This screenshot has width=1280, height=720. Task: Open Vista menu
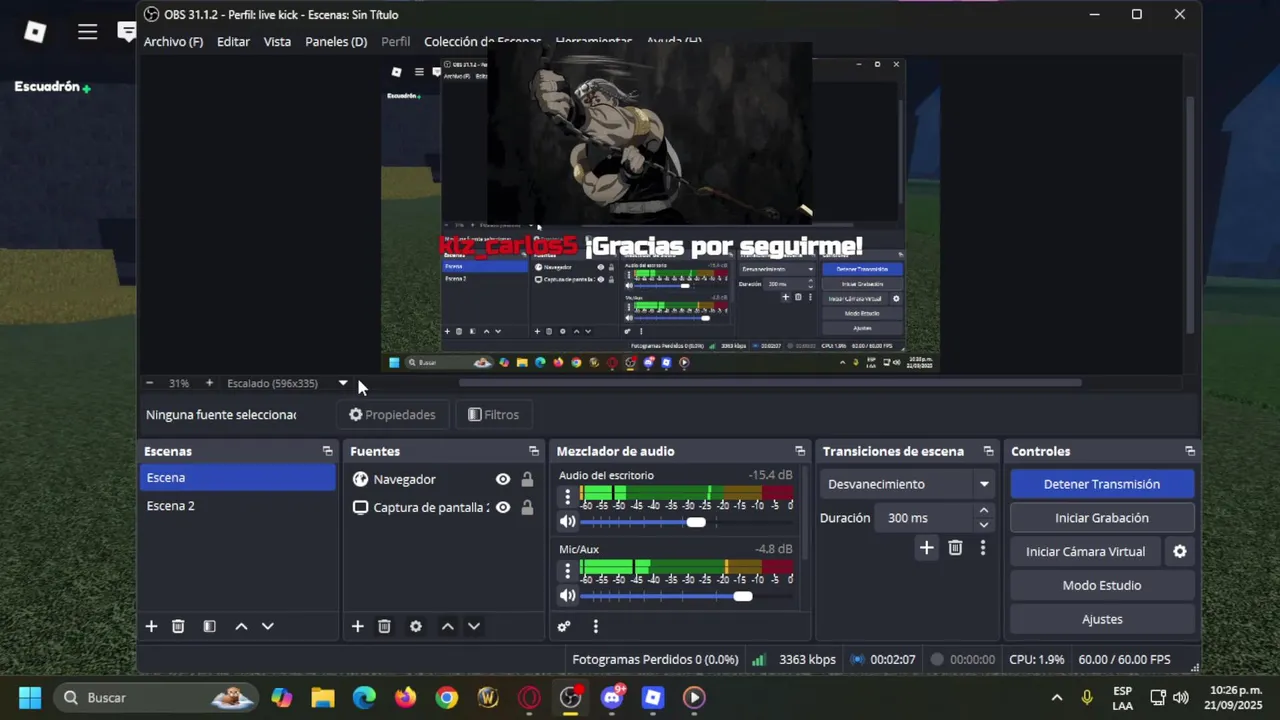[277, 42]
